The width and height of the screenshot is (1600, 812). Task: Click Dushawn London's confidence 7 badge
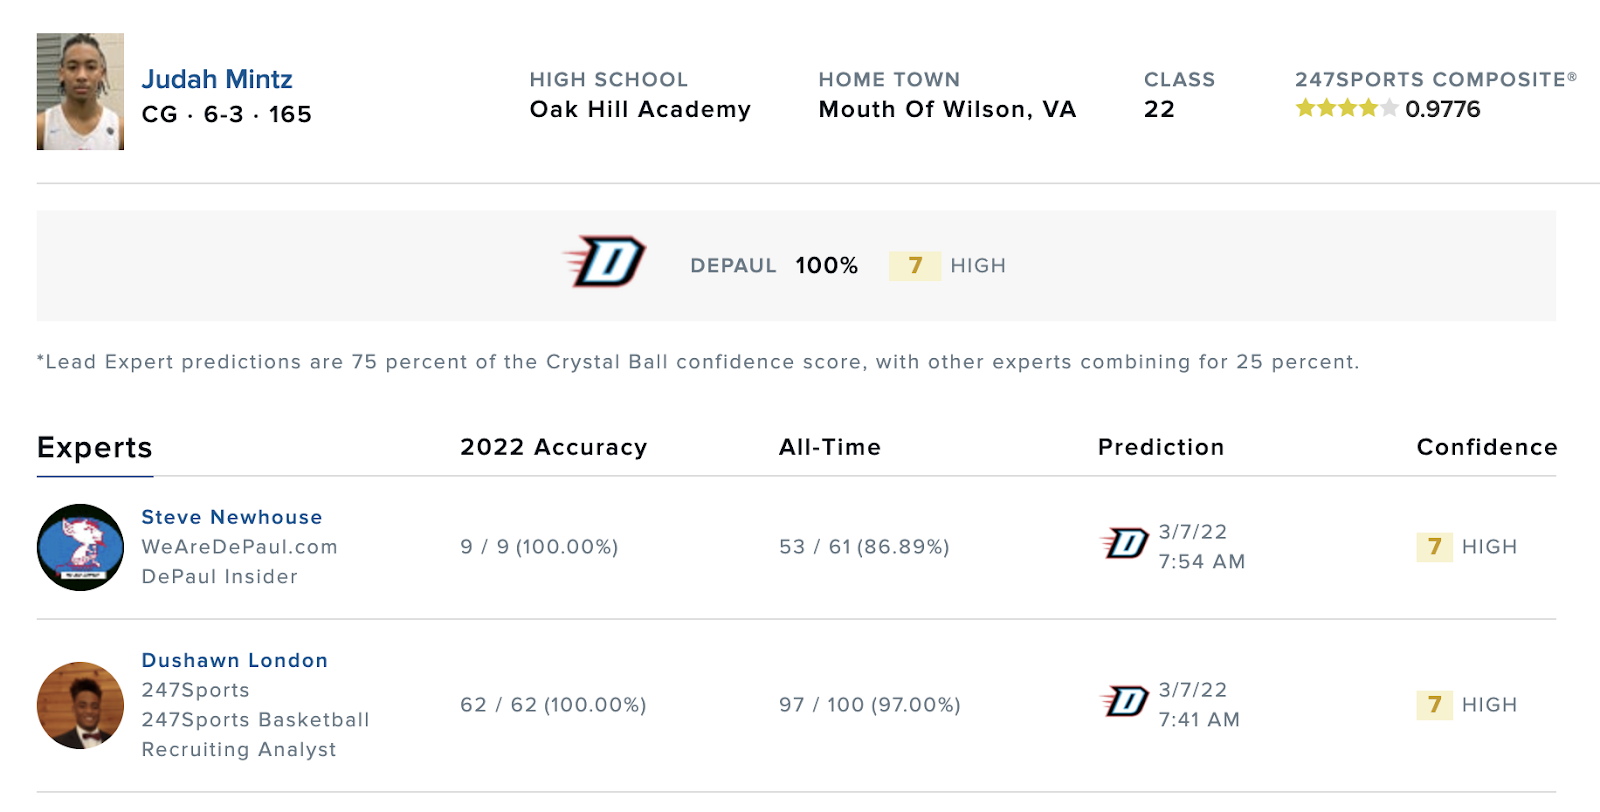pos(1435,705)
